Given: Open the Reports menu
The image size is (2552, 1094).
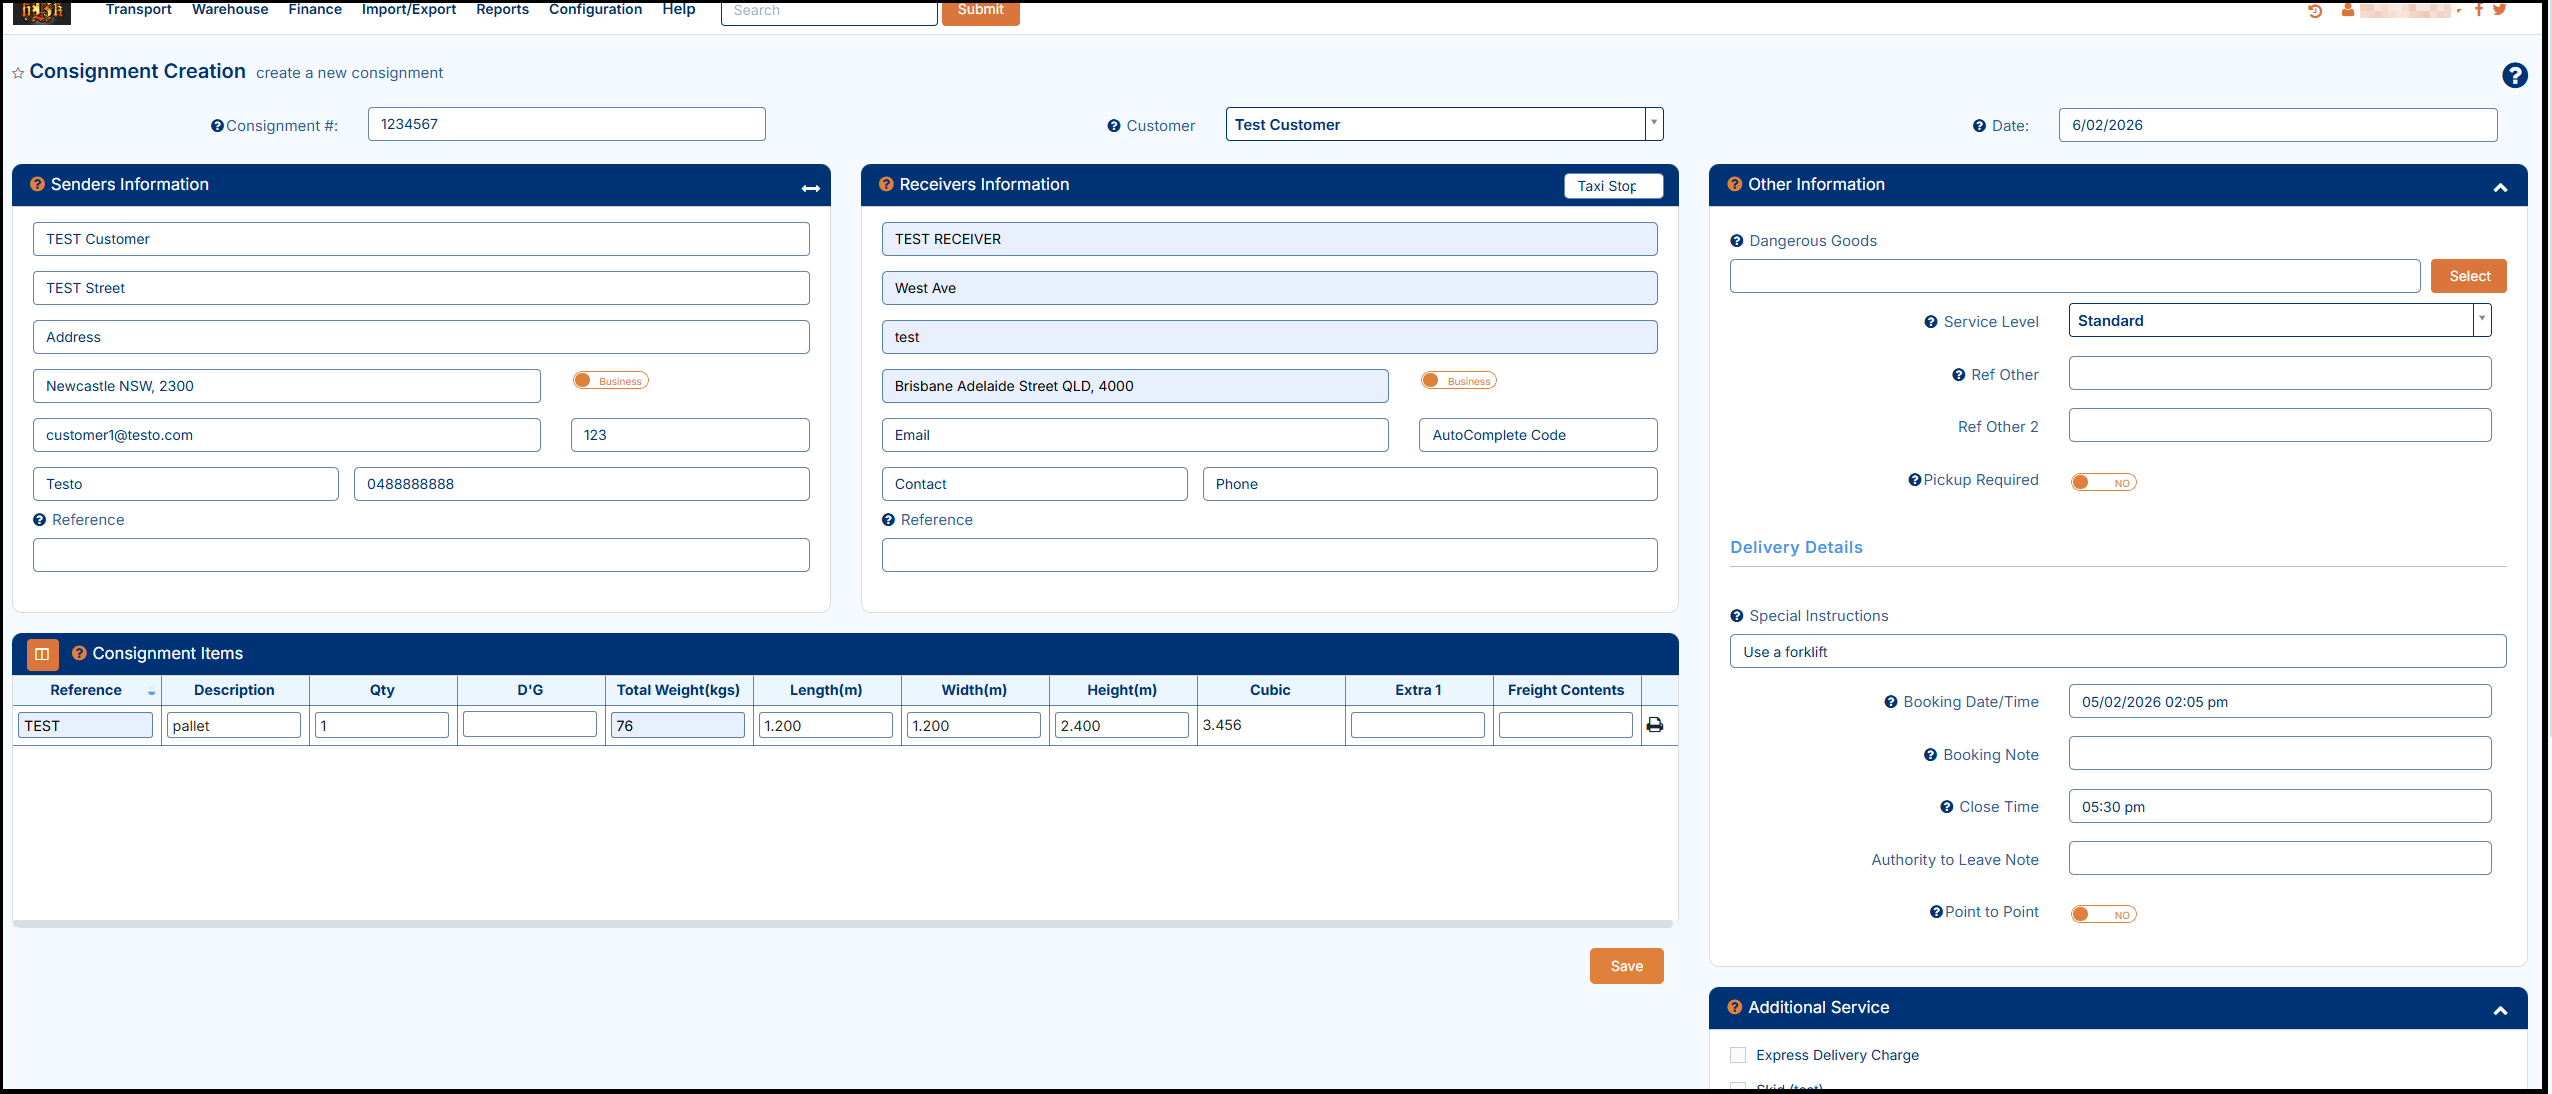Looking at the screenshot, I should 502,10.
